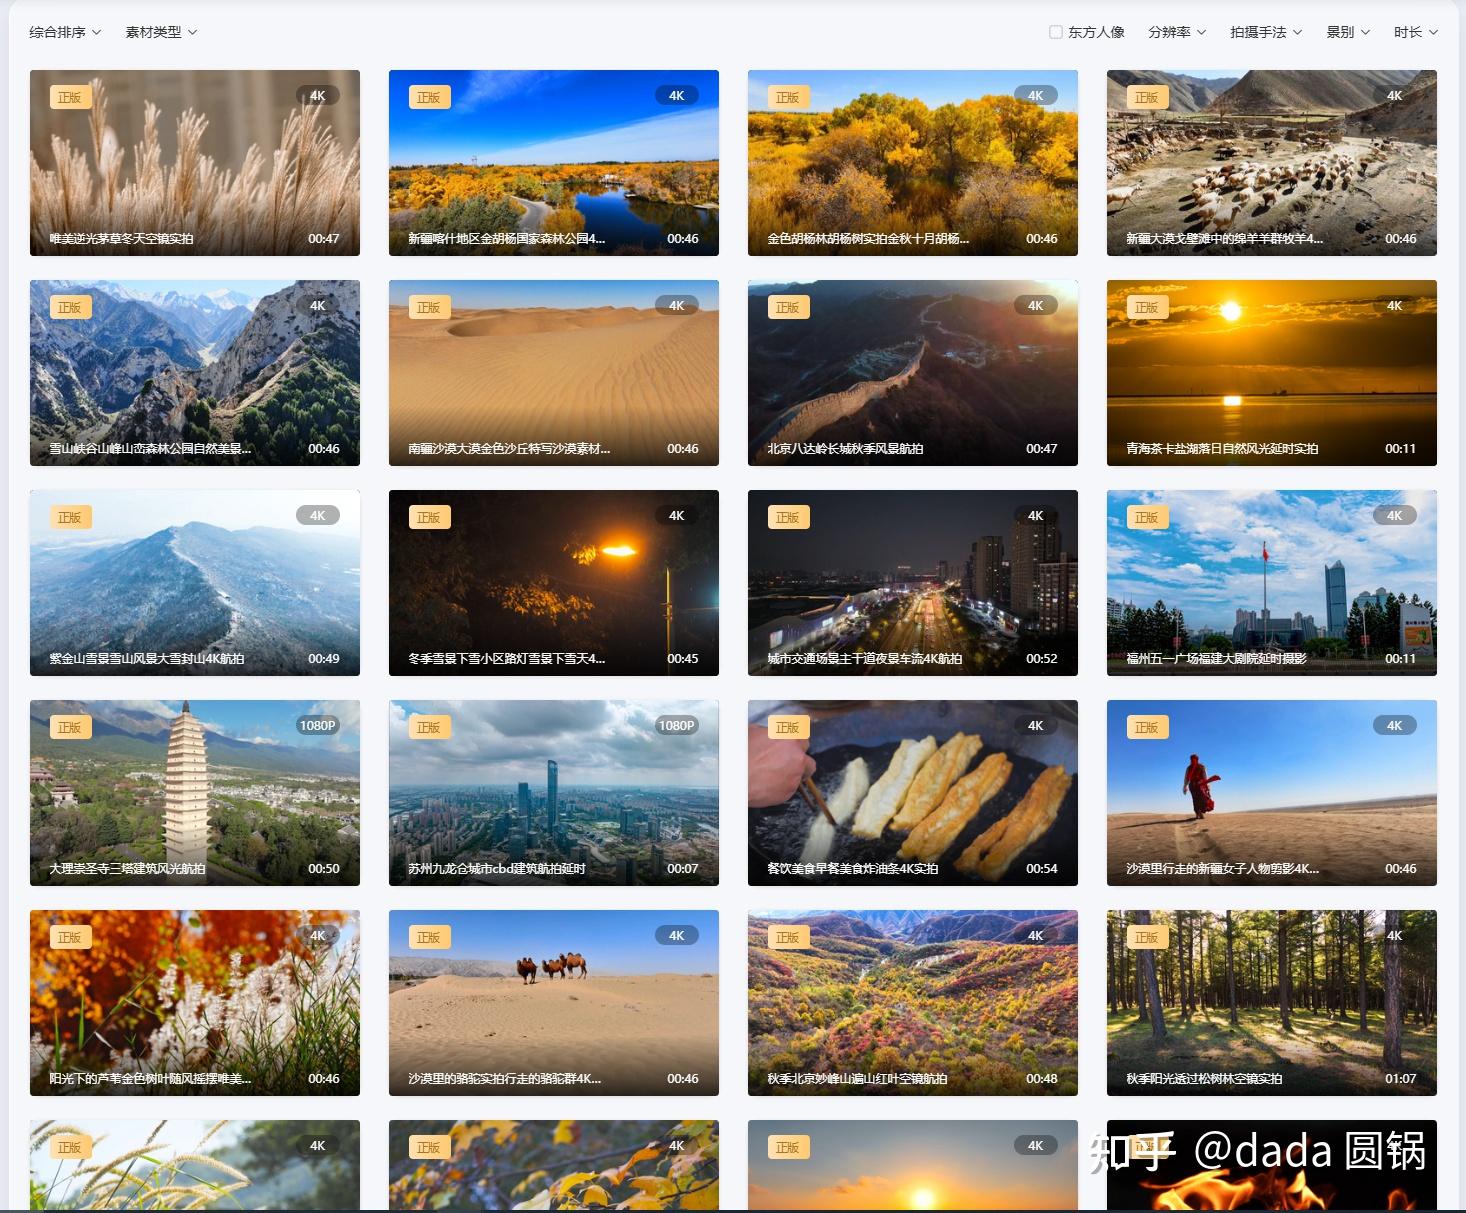The height and width of the screenshot is (1213, 1466).
Task: Open the 分辨率 filter dropdown
Action: 1177,32
